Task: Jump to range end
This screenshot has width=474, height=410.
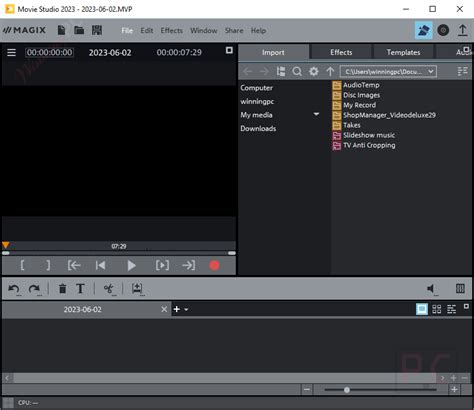Action: (189, 265)
